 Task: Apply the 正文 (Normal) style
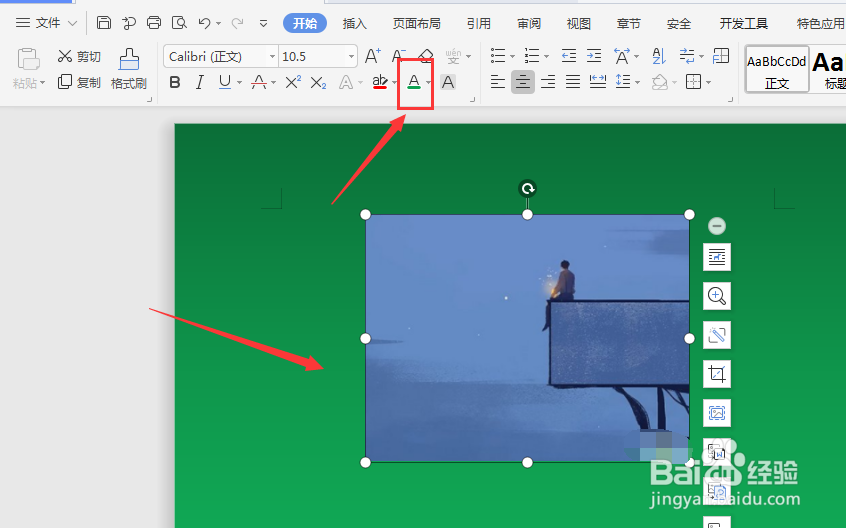[x=777, y=69]
